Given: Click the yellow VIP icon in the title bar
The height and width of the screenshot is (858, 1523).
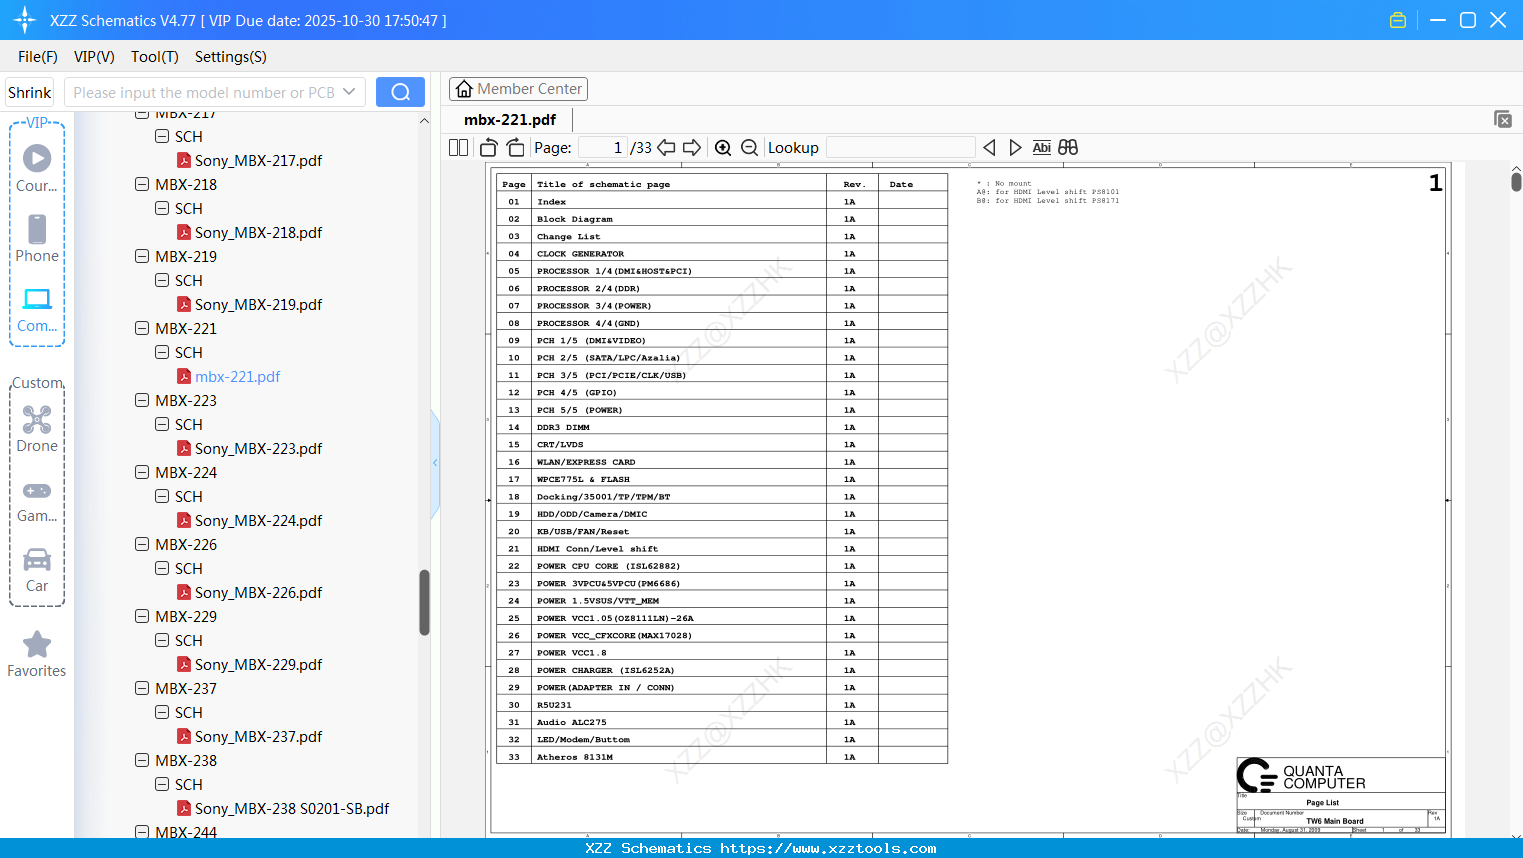Looking at the screenshot, I should [1398, 20].
